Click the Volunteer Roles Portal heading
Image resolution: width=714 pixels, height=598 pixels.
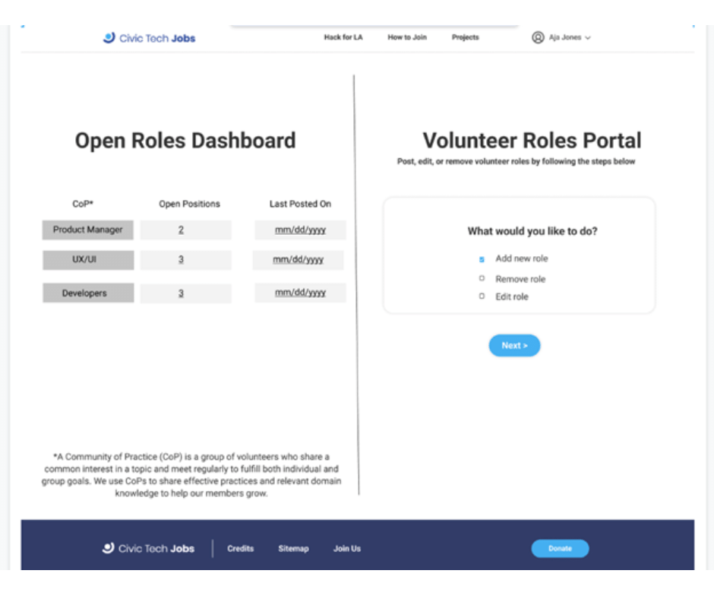tap(532, 141)
